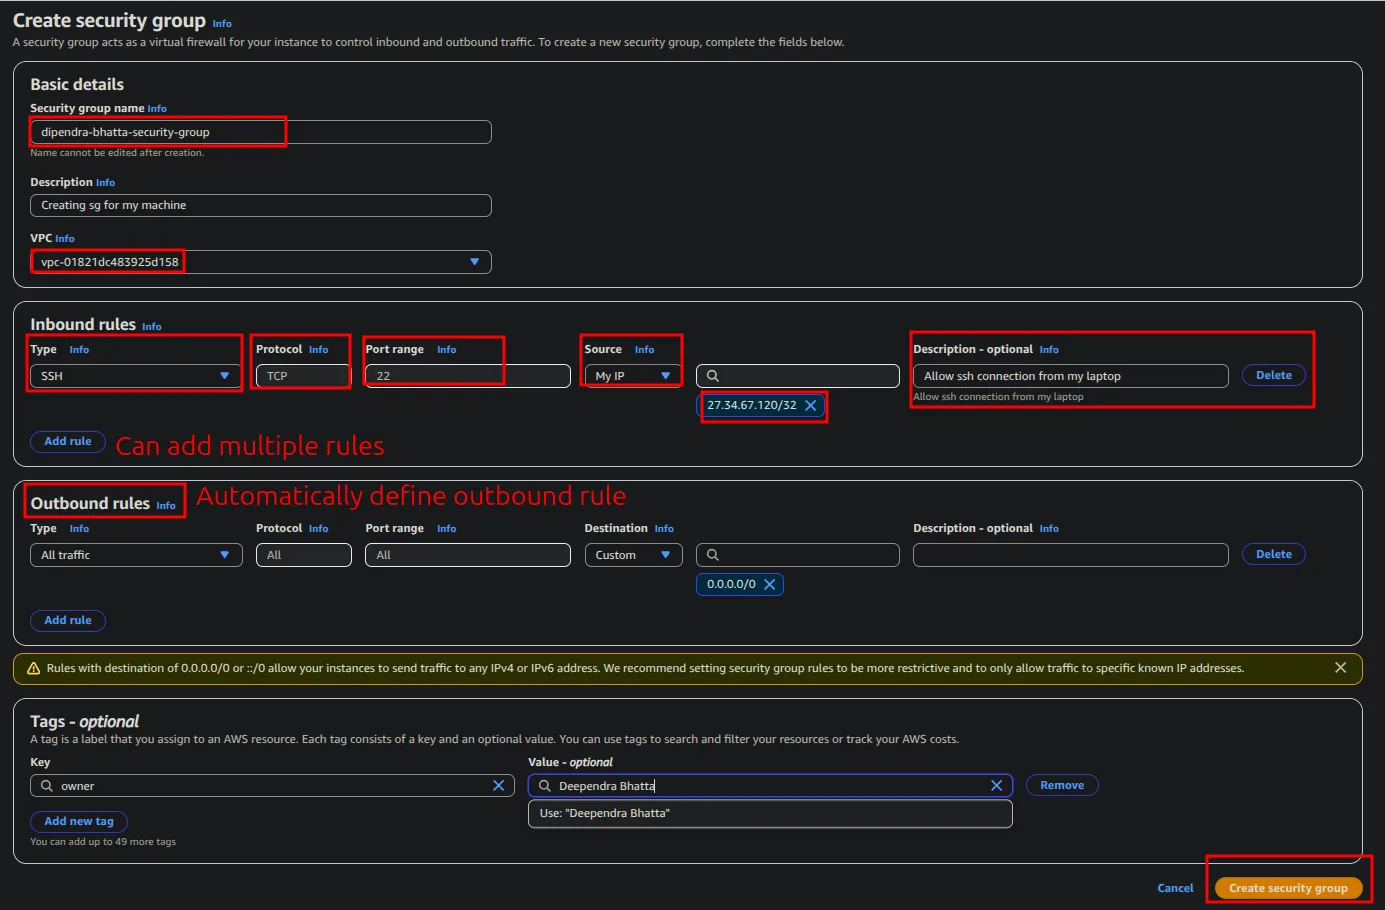Viewport: 1385px width, 910px height.
Task: Remove the owner tag
Action: tap(1062, 785)
